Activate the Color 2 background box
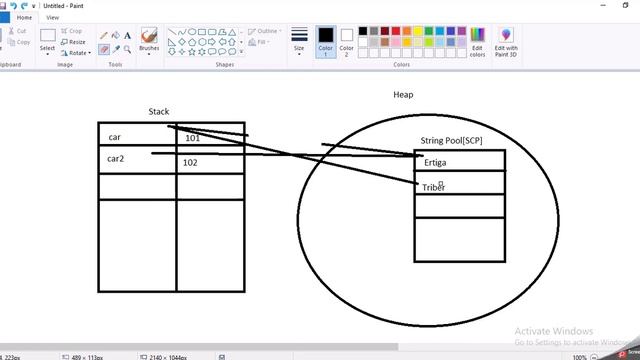Screen dimensions: 640x360 point(347,42)
